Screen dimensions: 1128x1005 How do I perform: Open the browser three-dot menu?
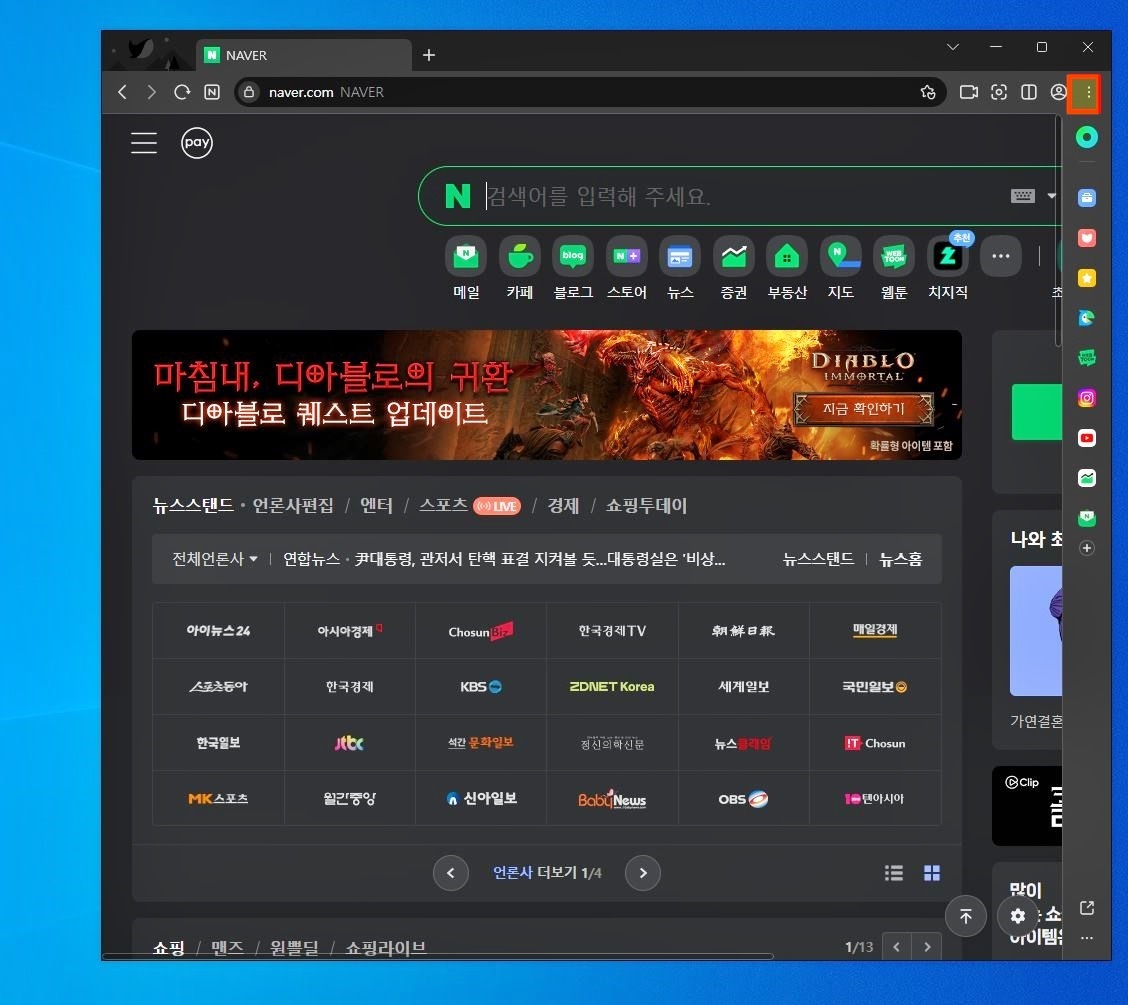point(1087,92)
